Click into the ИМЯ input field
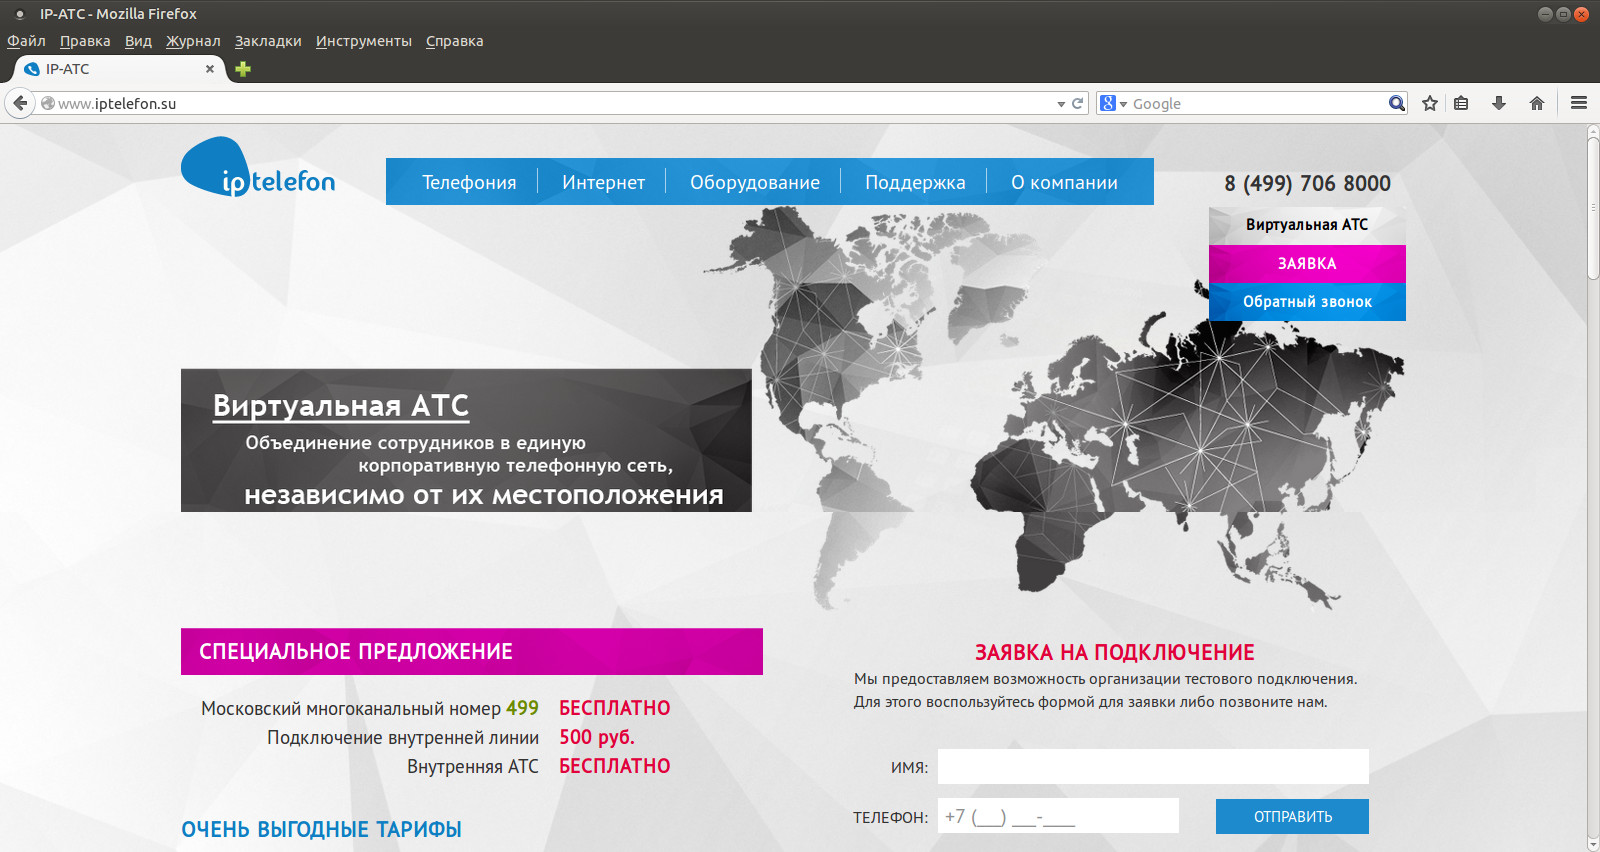Image resolution: width=1600 pixels, height=852 pixels. (1152, 767)
